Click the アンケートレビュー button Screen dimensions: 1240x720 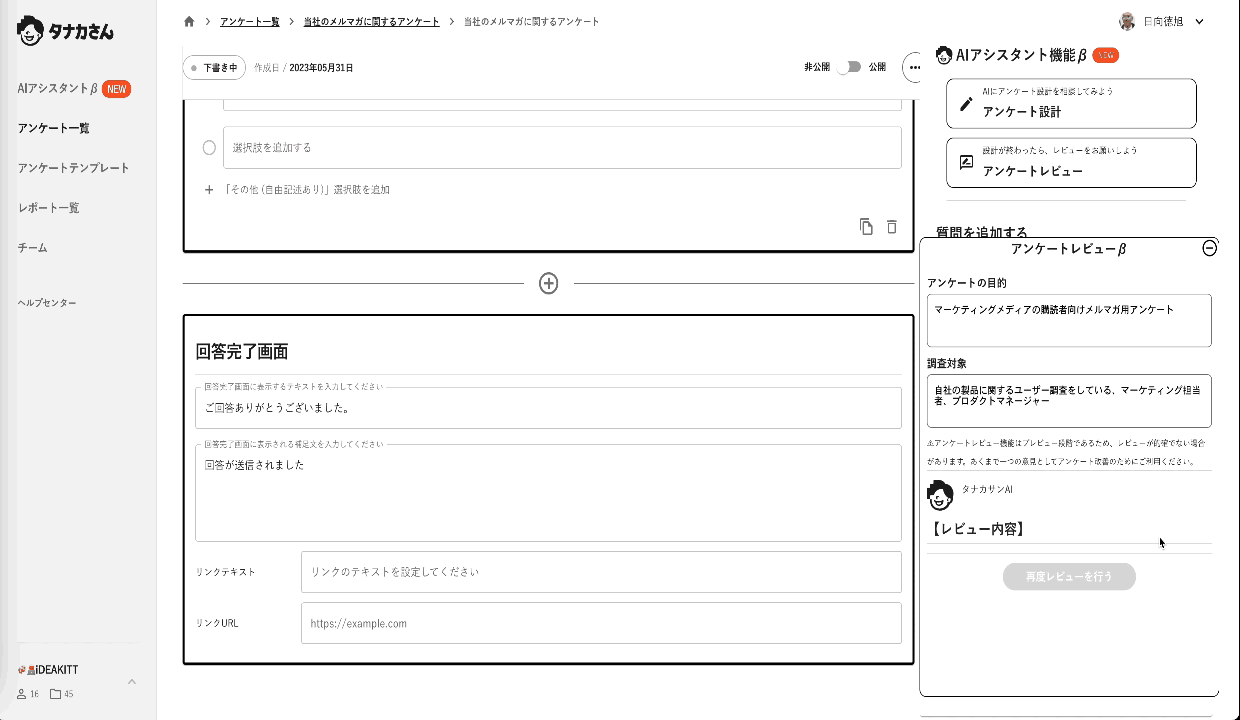coord(1071,163)
